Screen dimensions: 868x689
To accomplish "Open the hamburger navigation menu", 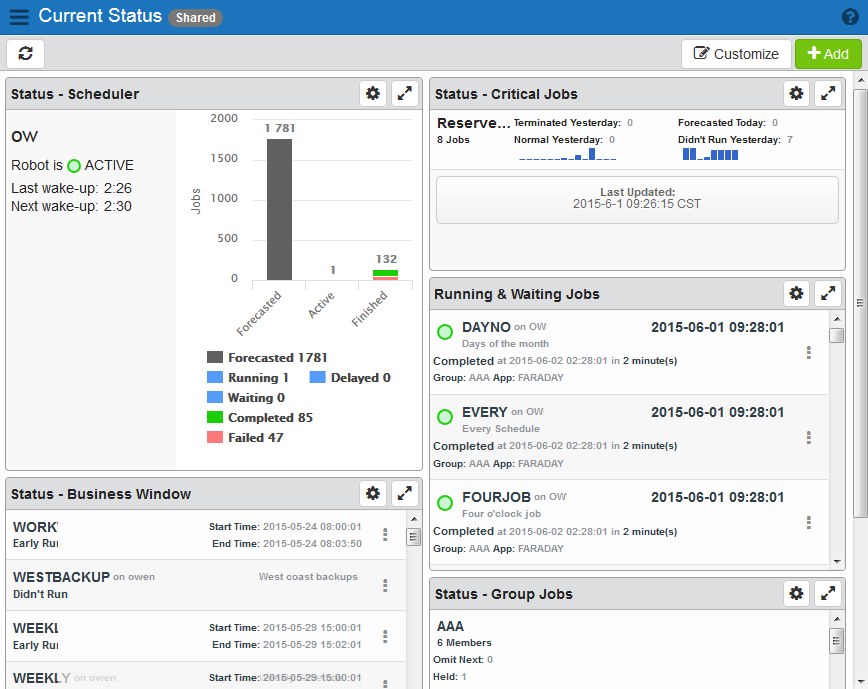I will point(19,17).
